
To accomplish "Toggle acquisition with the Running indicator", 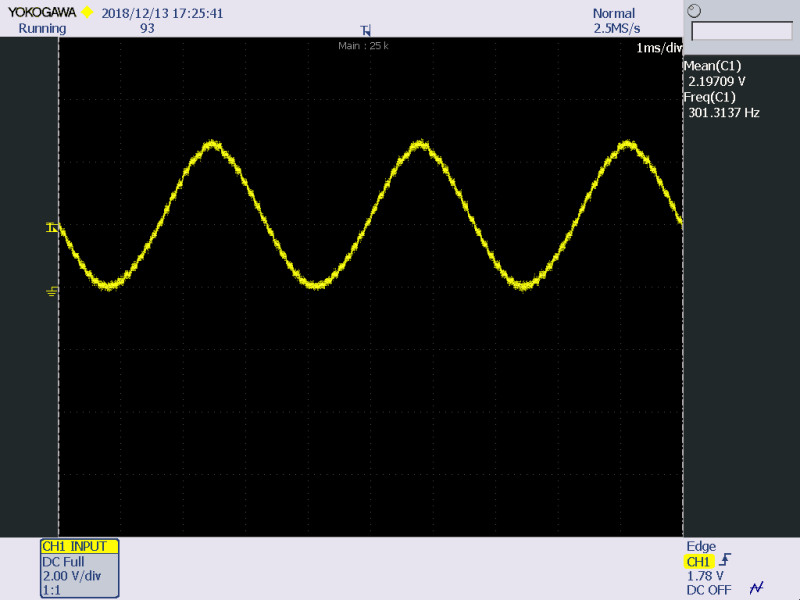I will pos(40,28).
